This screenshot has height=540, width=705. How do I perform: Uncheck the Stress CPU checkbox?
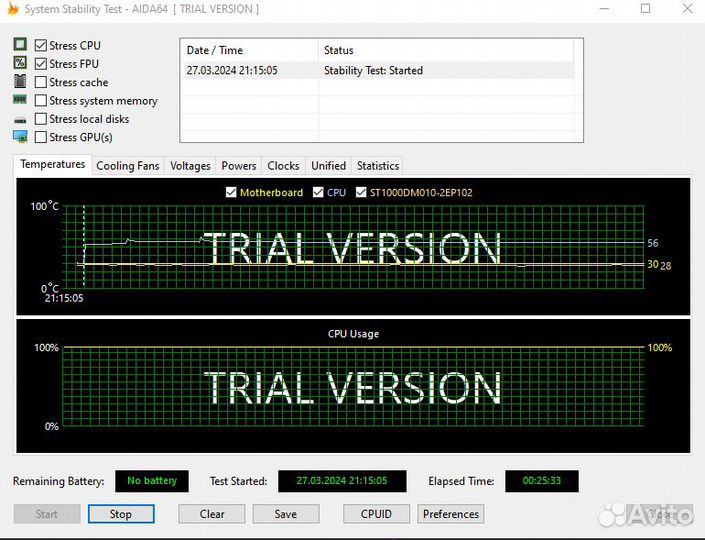click(x=41, y=46)
